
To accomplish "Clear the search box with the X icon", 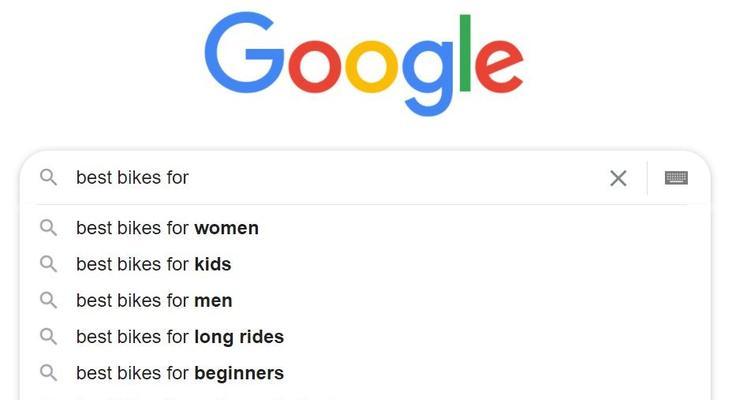I will (618, 178).
